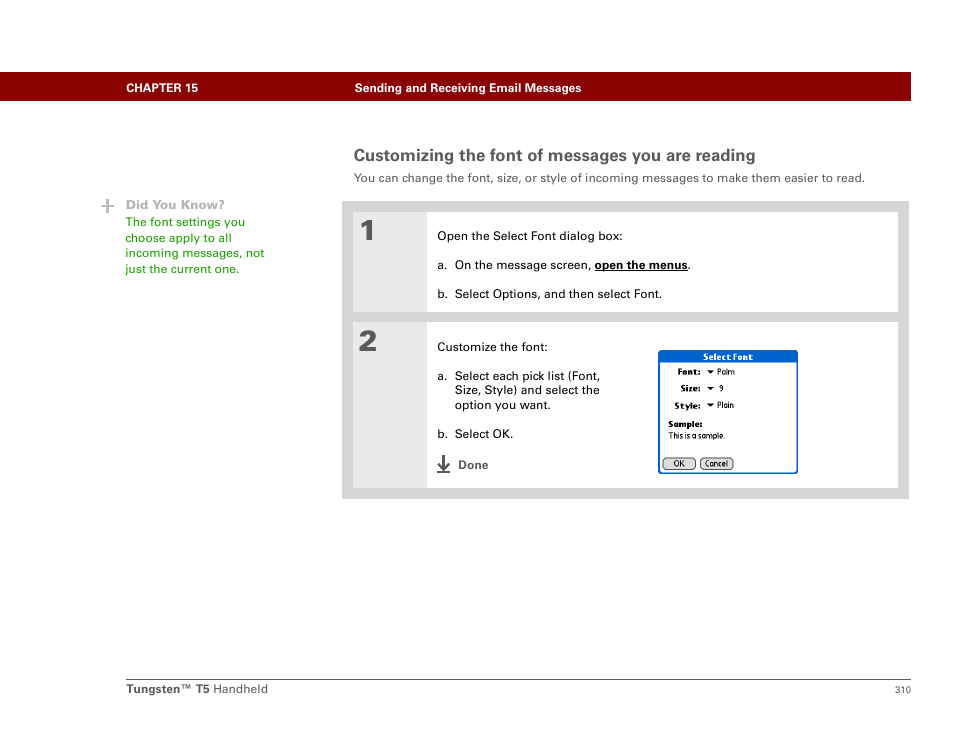Click the 'Size:' label in dialog
The height and width of the screenshot is (738, 954).
pos(690,388)
